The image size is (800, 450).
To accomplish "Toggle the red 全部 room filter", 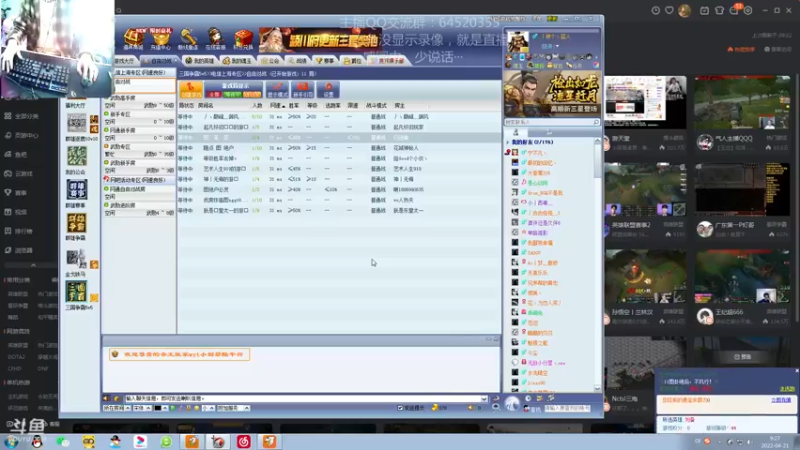I will (x=214, y=94).
